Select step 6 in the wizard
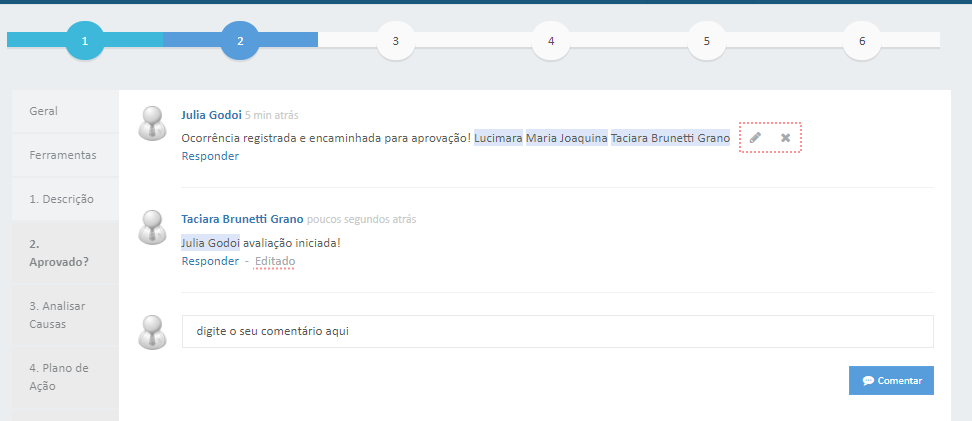Screen dimensions: 972x421 click(862, 41)
